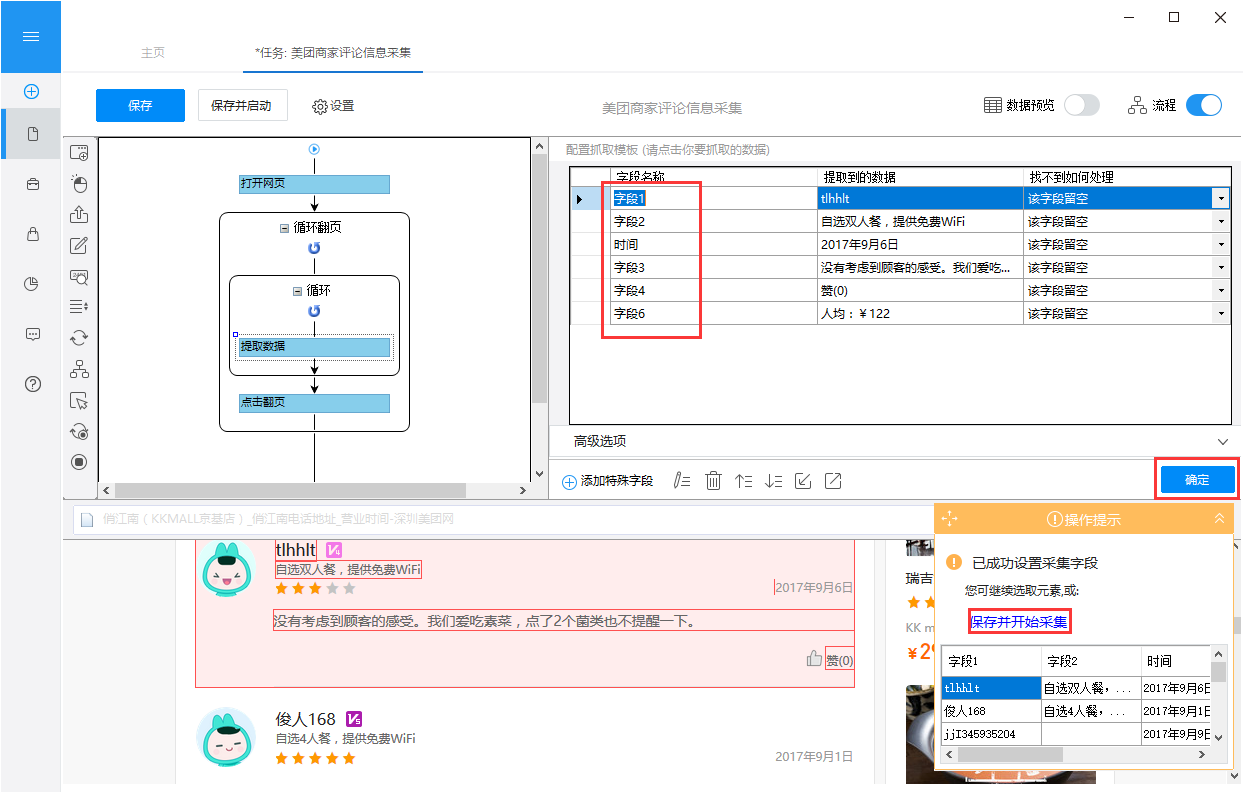
Task: Open the pie chart icon in sidebar
Action: [31, 284]
